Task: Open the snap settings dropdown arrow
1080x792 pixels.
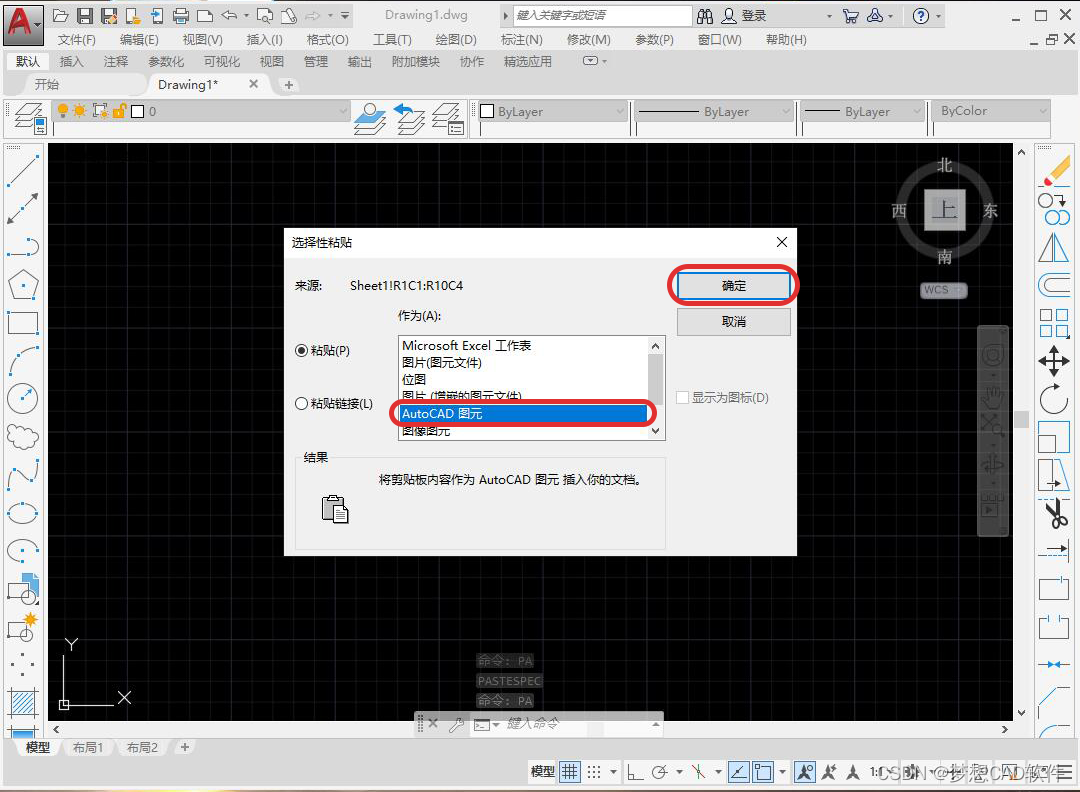Action: click(613, 772)
